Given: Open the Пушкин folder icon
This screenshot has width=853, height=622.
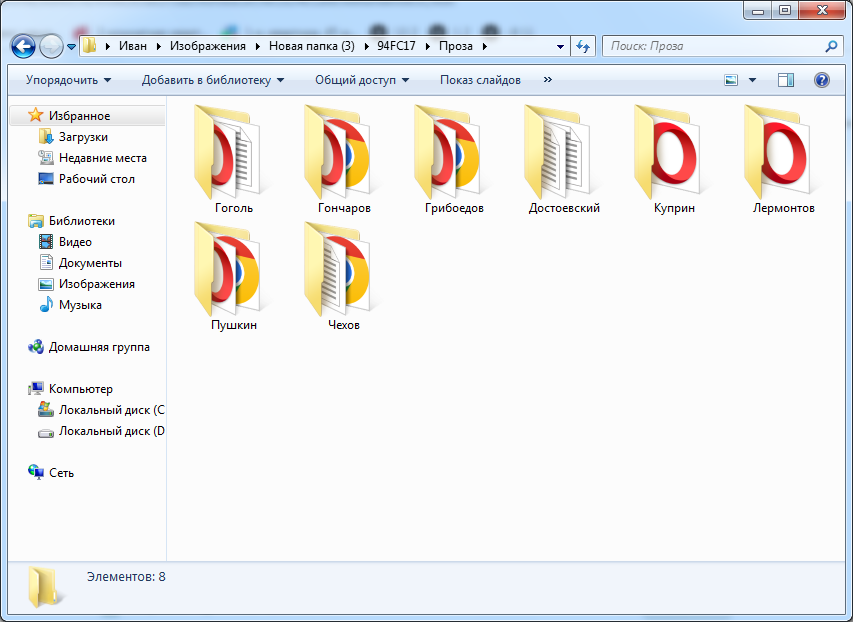Looking at the screenshot, I should click(x=230, y=269).
